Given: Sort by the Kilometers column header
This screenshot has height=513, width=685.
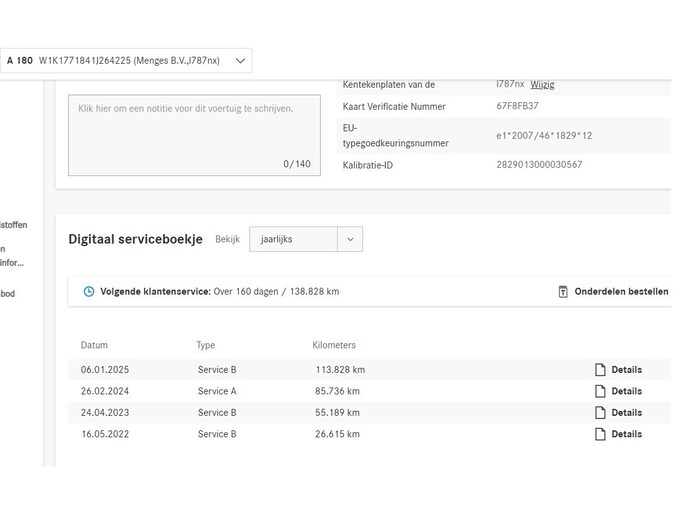Looking at the screenshot, I should [334, 345].
